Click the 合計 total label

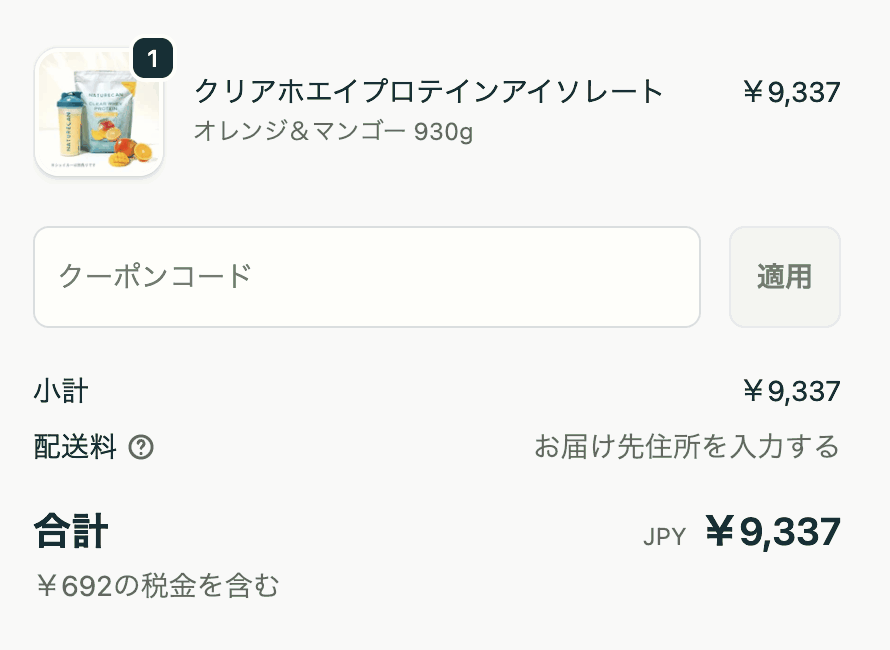[x=70, y=533]
